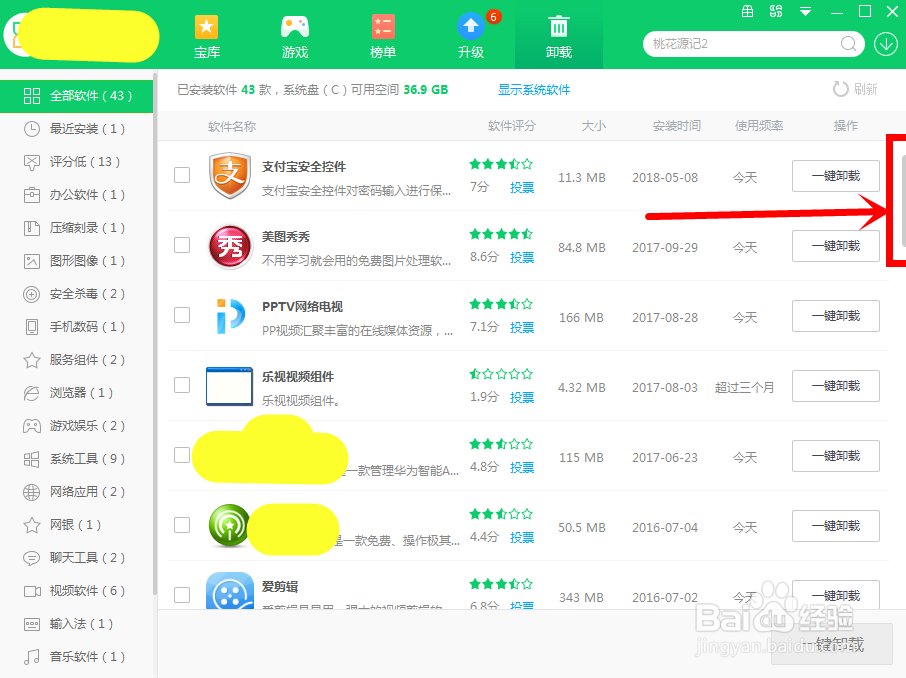Viewport: 906px width, 678px height.
Task: Open 浏览器 (1) category
Action: coord(76,393)
